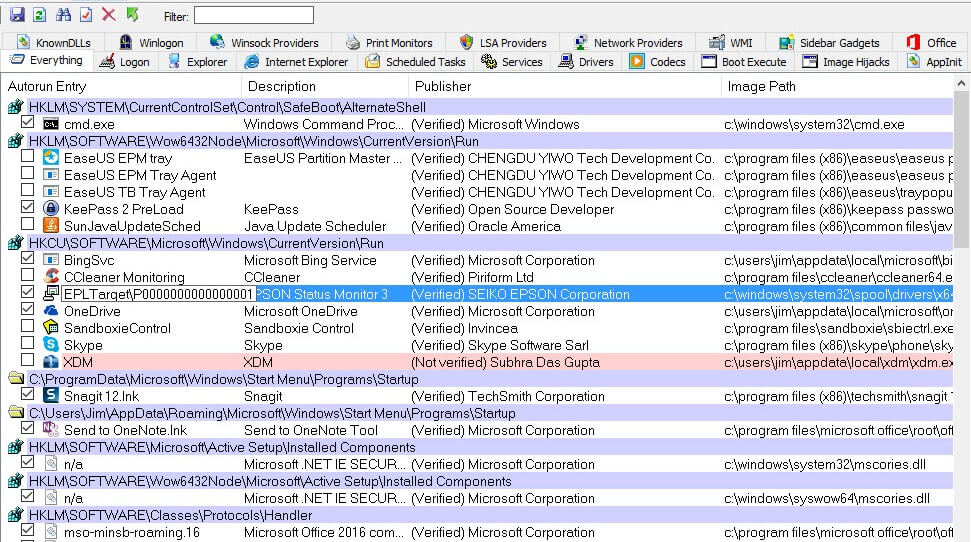Open the AppInit tab
This screenshot has width=971, height=542.
(934, 62)
